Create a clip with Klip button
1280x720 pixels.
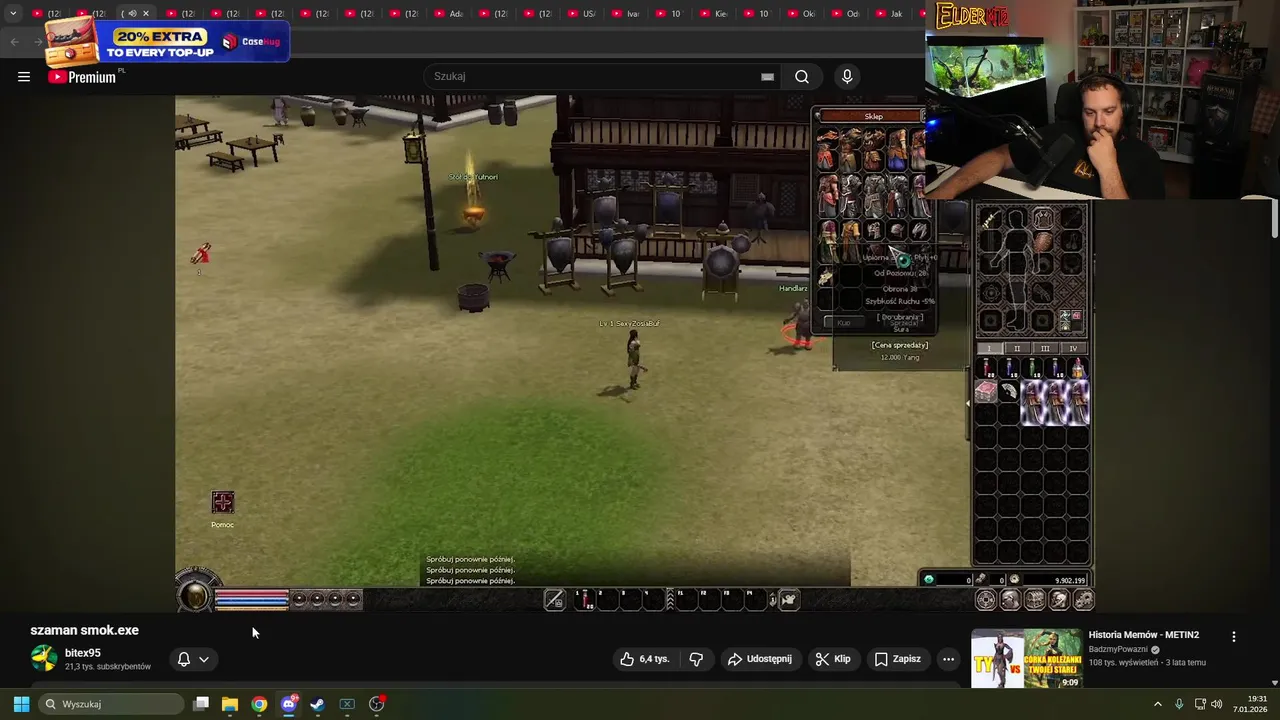click(833, 659)
